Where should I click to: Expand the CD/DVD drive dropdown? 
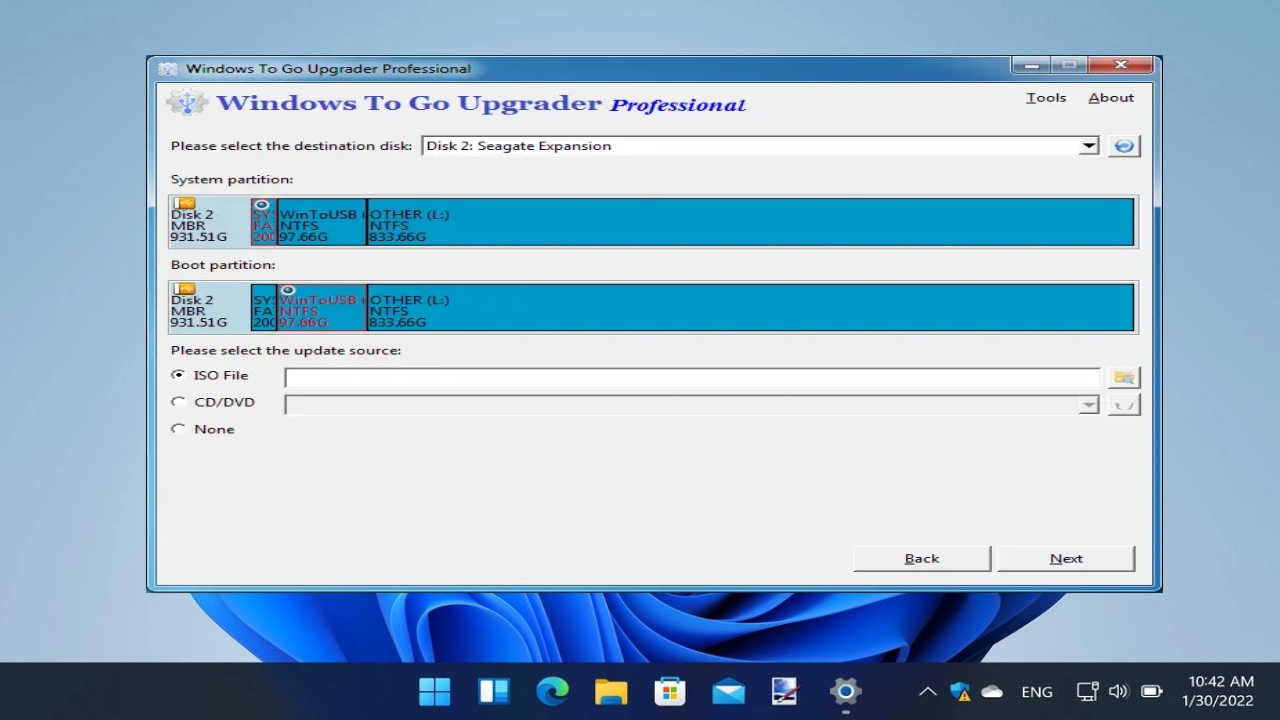[1089, 405]
